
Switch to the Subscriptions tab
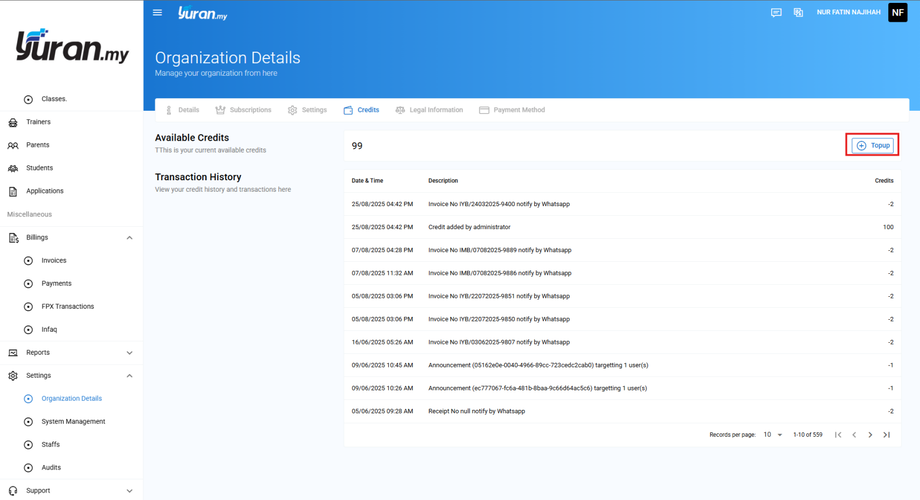[243, 110]
